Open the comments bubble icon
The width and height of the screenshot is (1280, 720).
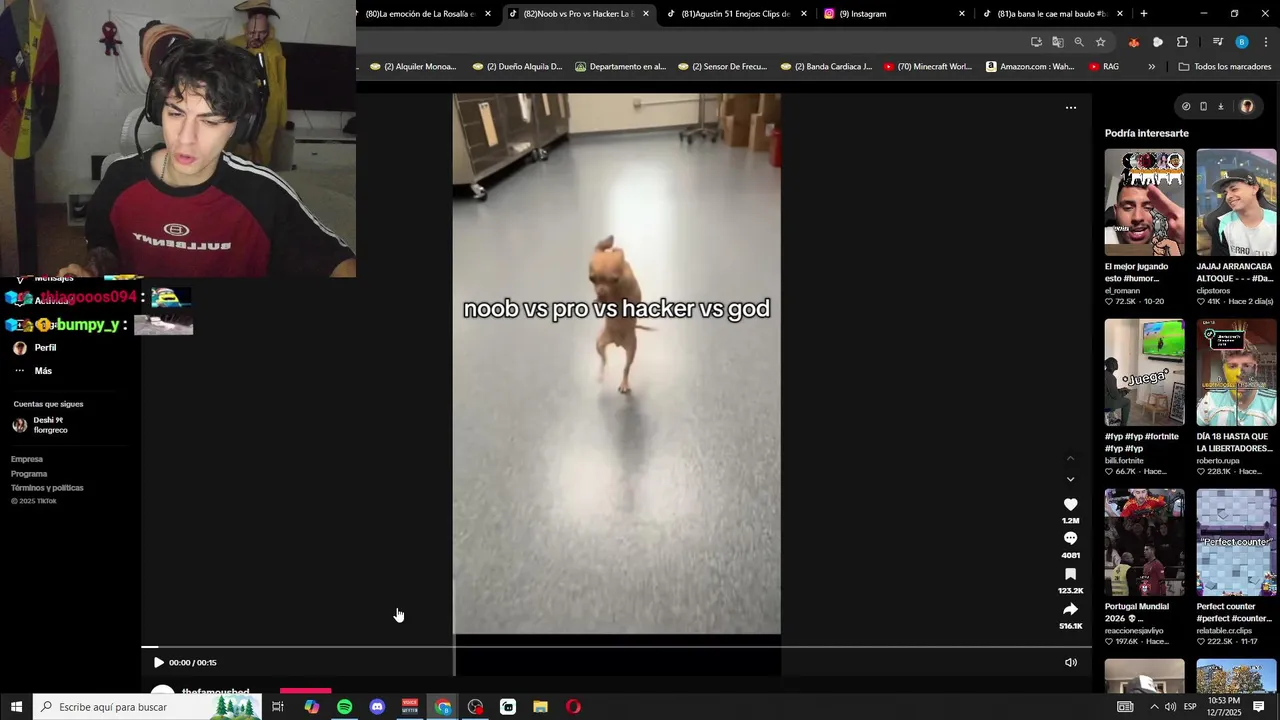pos(1070,539)
